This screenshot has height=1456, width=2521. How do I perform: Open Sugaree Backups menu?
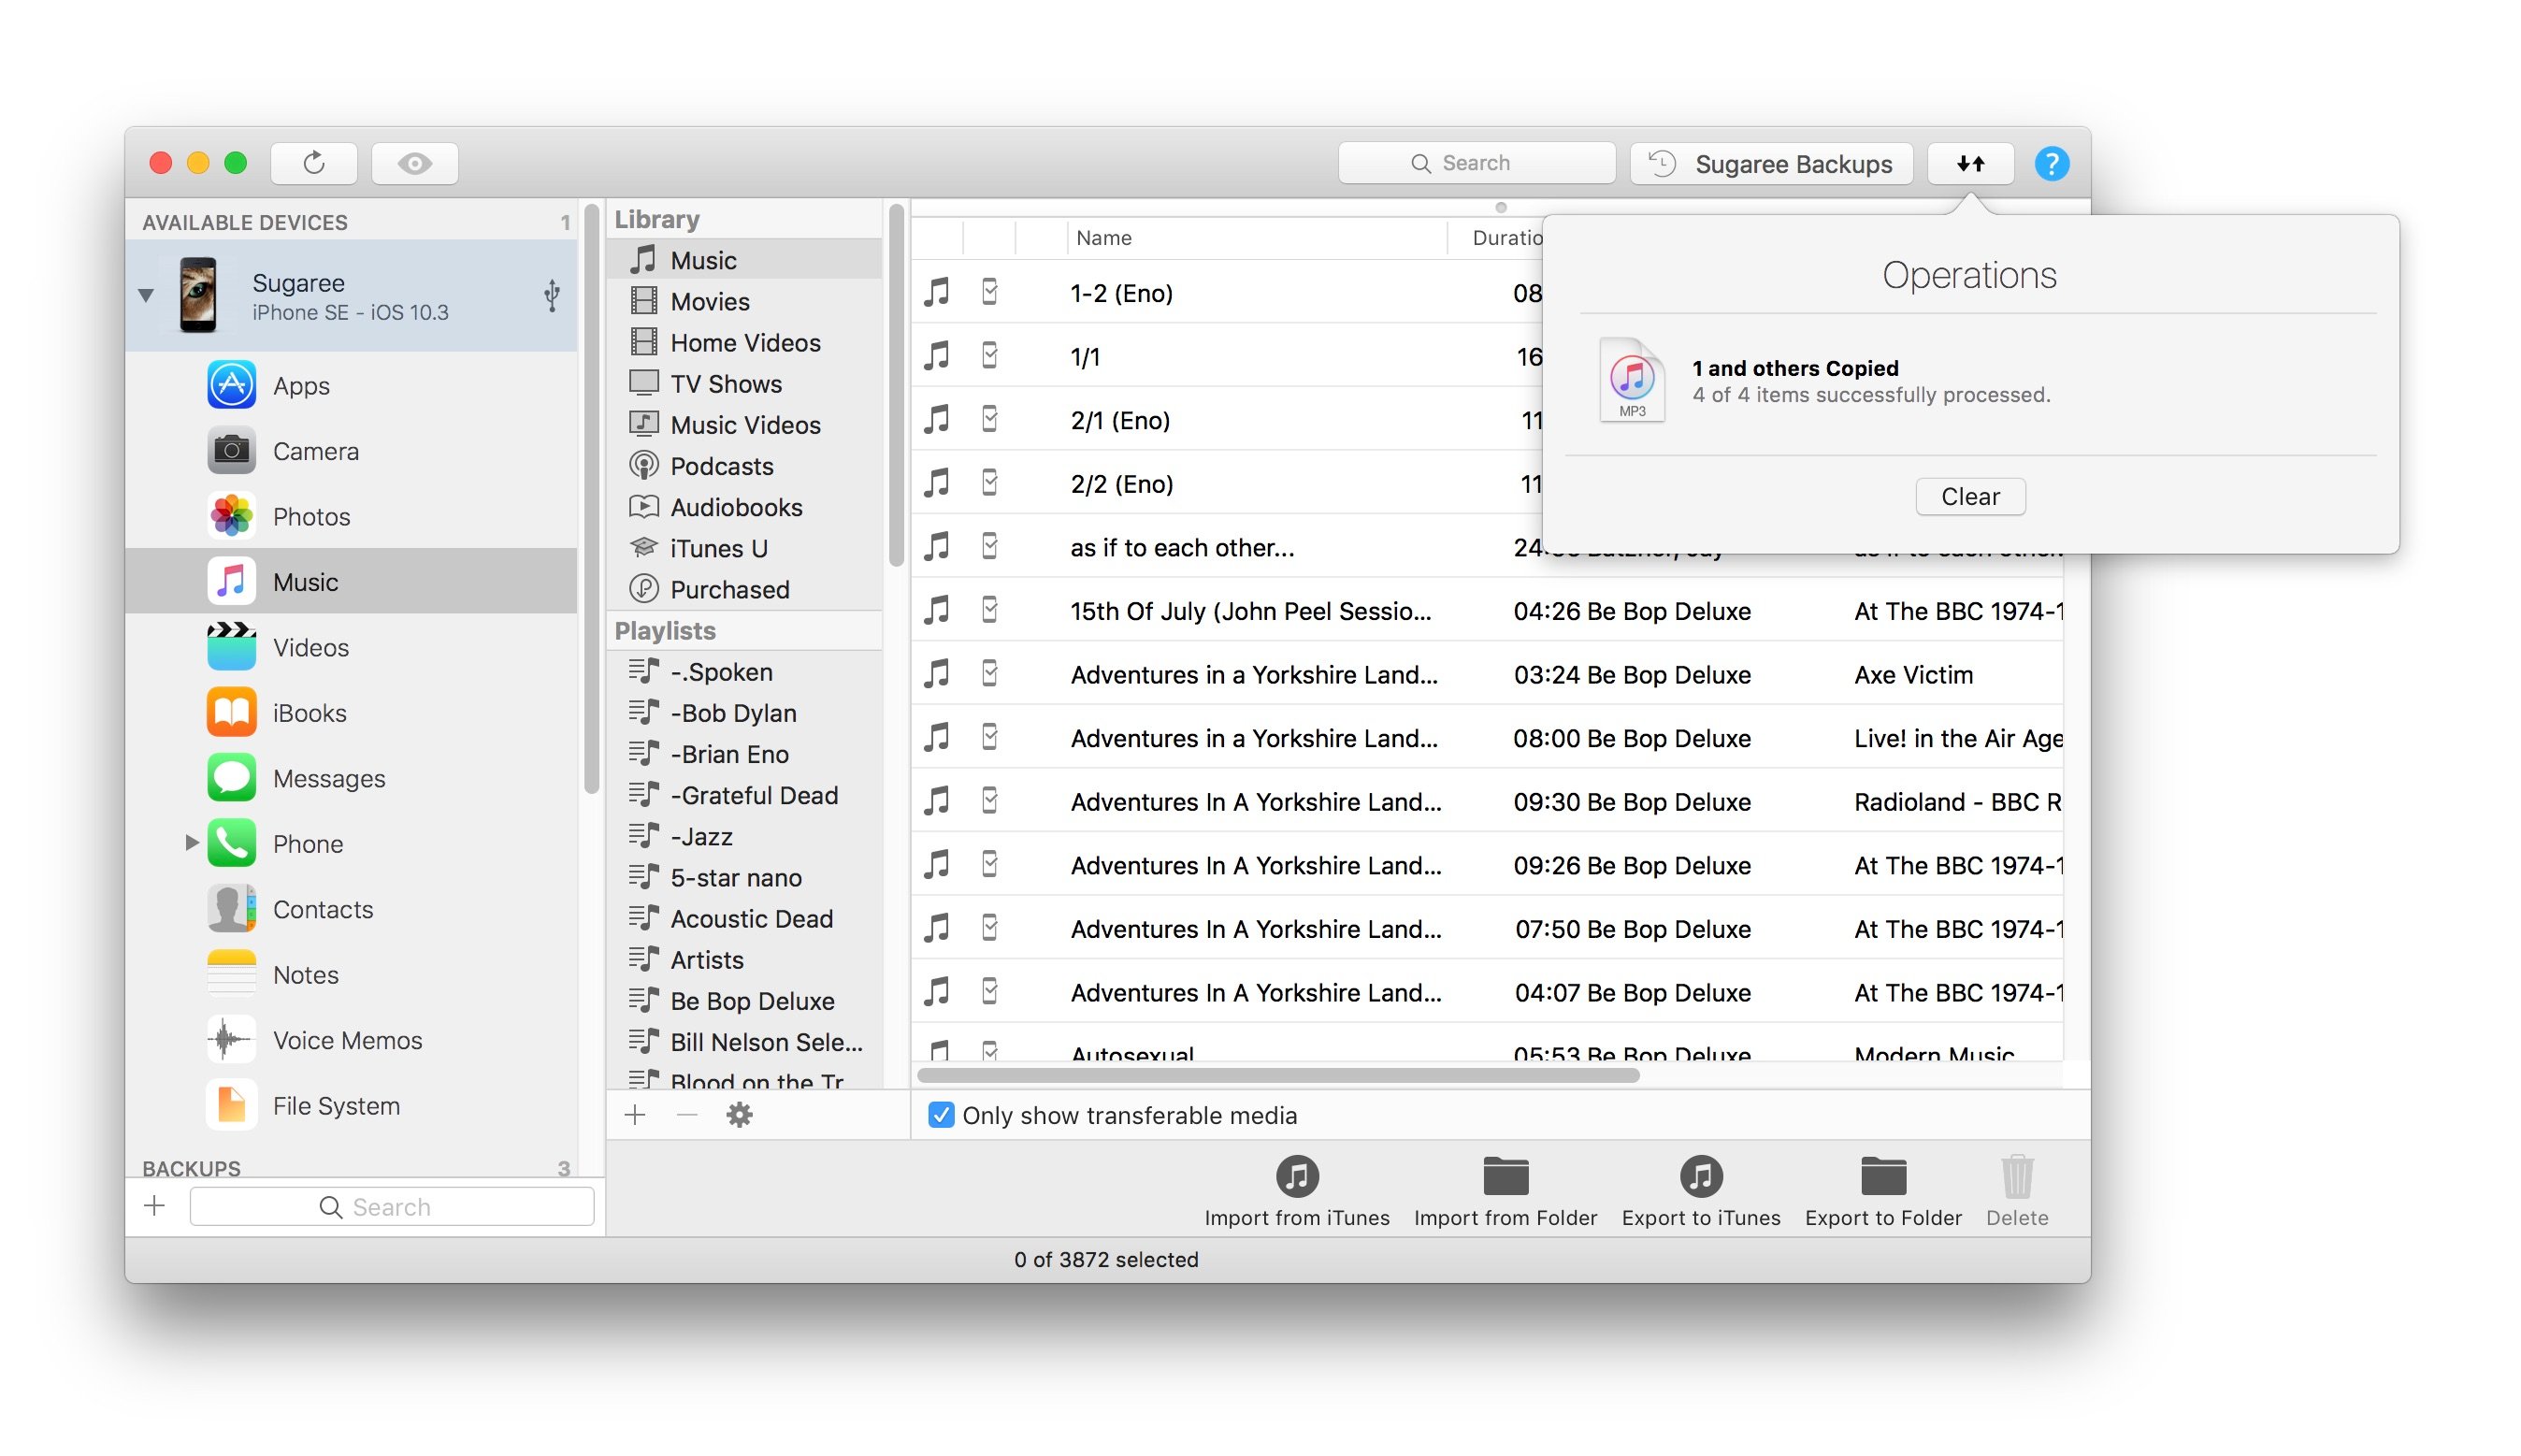[1771, 163]
